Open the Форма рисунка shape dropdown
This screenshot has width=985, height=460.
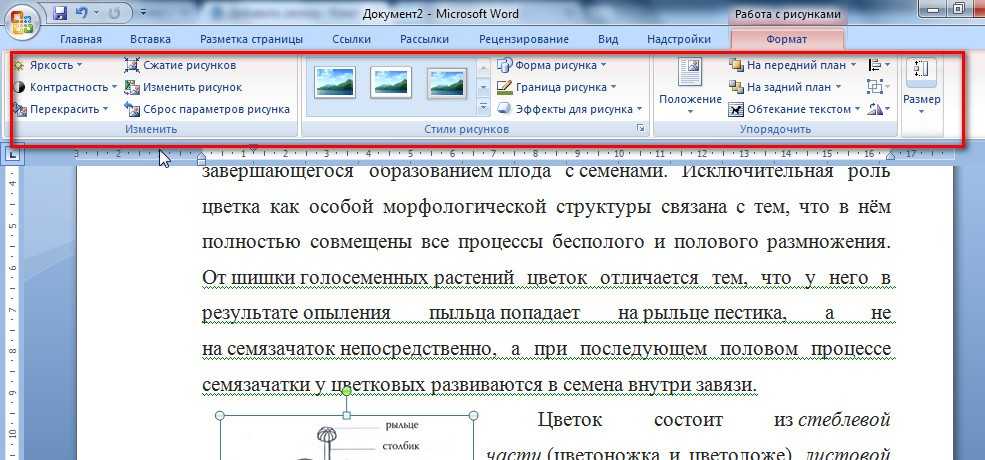tap(552, 65)
